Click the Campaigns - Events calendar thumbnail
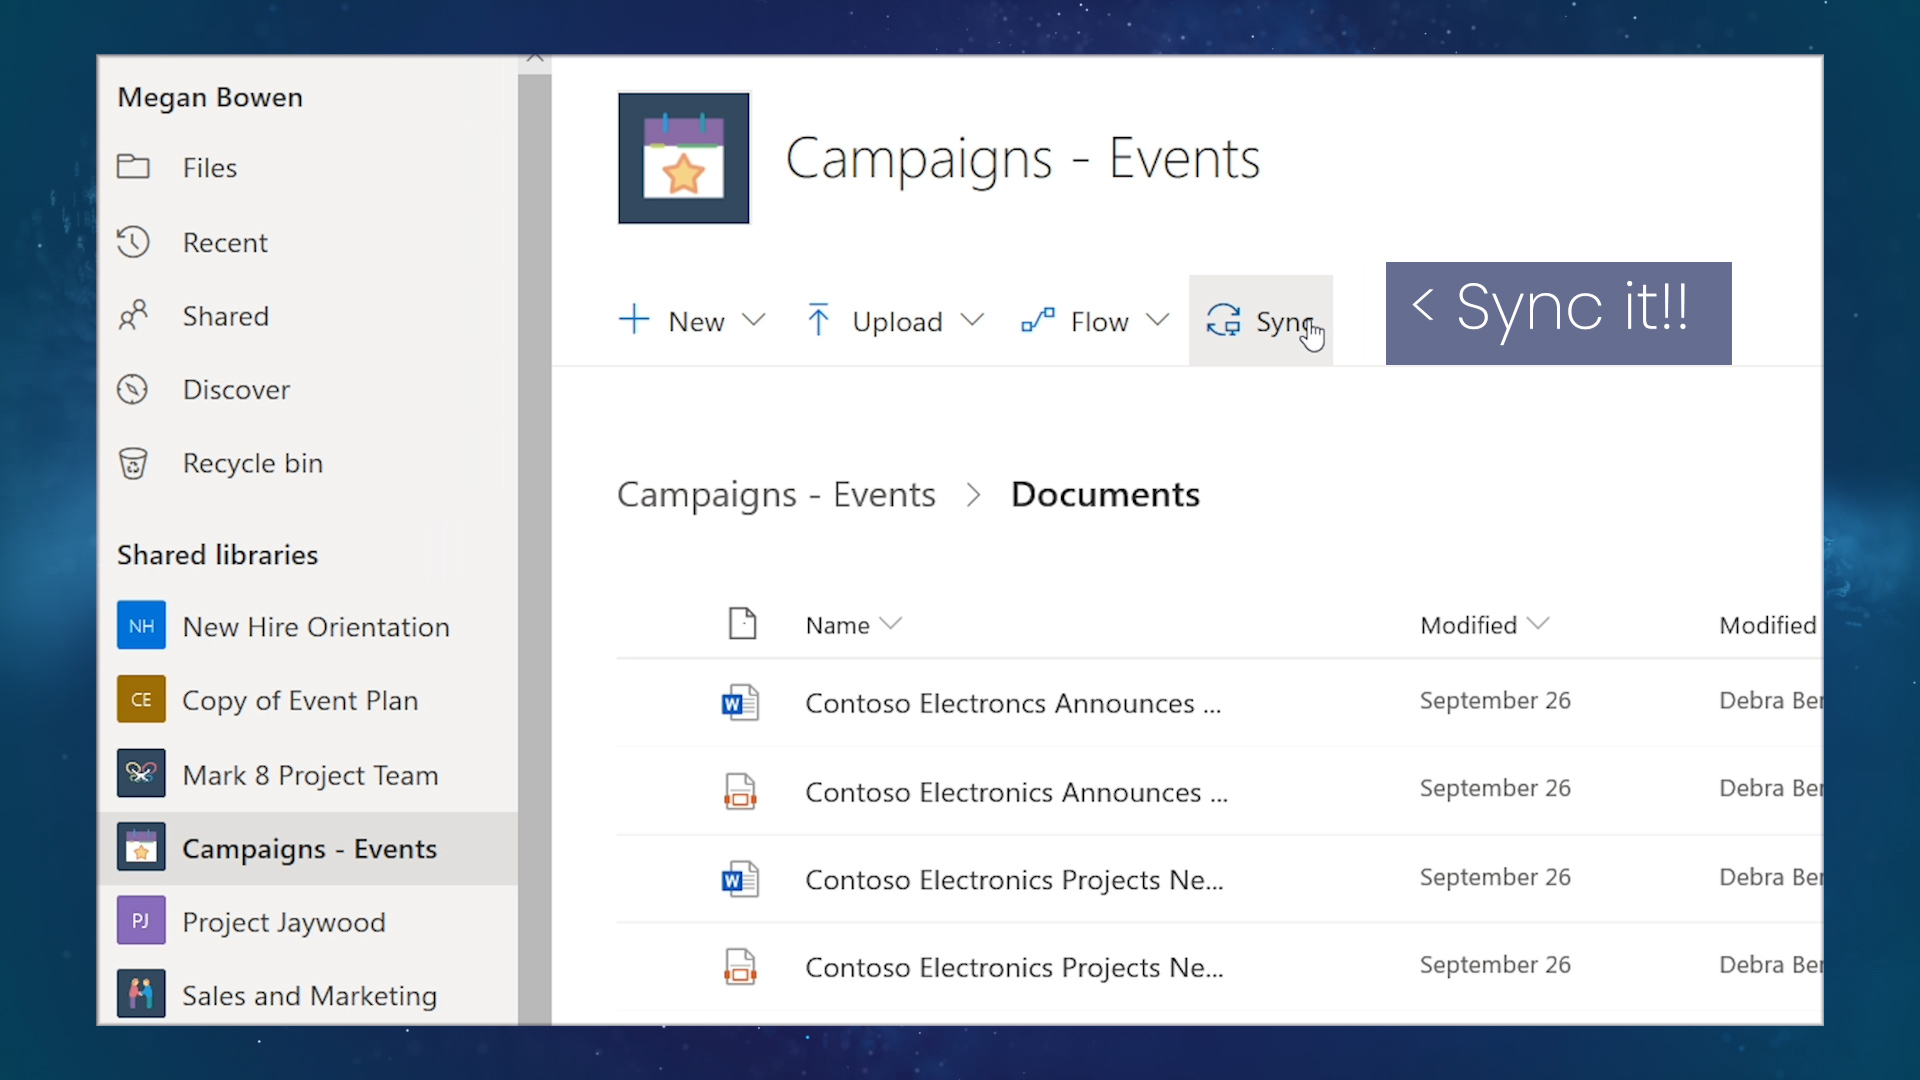 click(x=683, y=158)
